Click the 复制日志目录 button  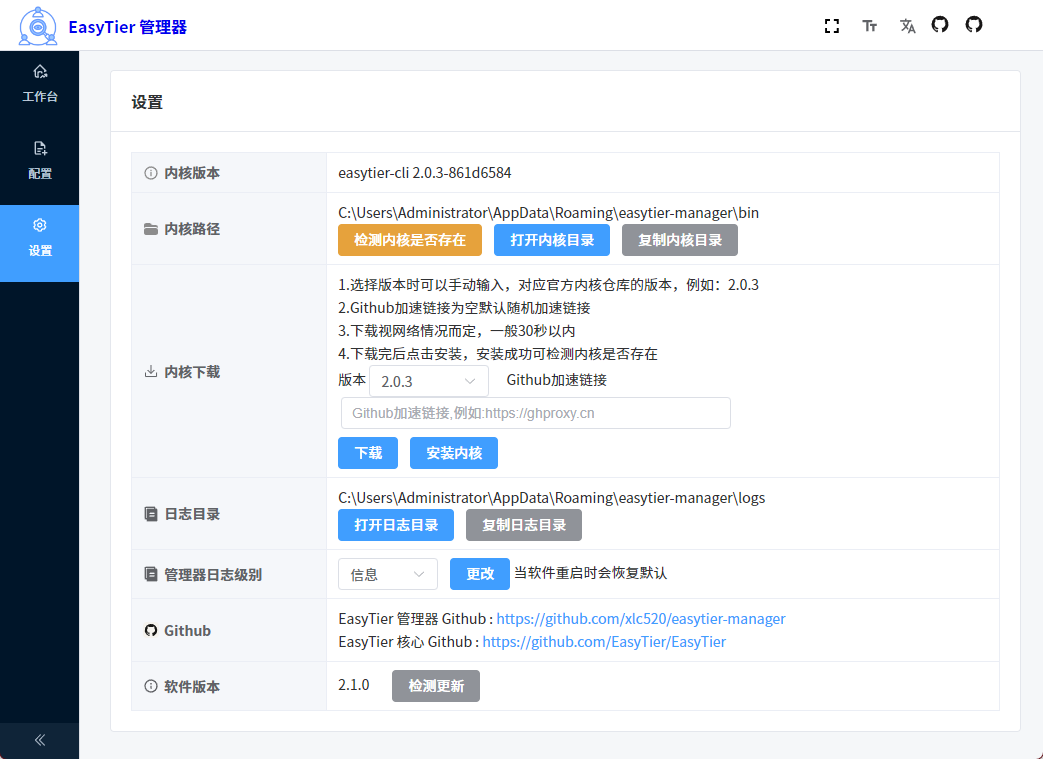524,525
